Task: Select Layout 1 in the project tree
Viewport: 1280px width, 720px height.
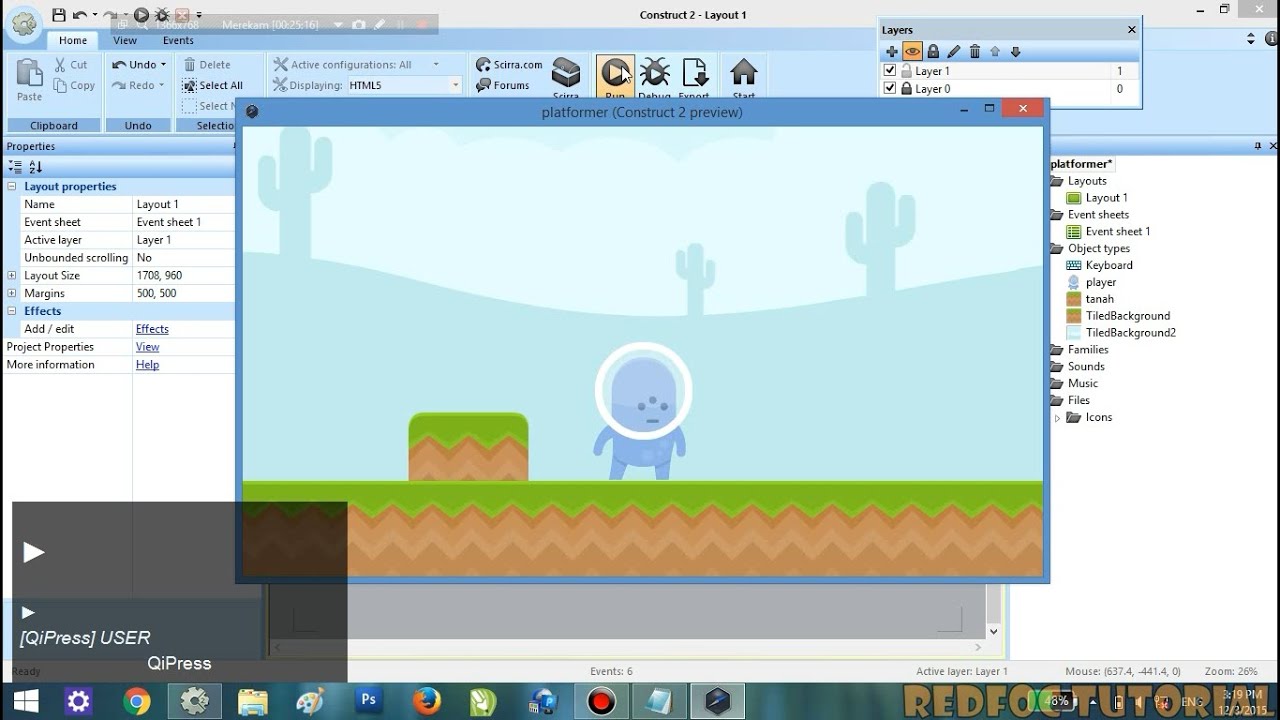Action: pos(1097,198)
